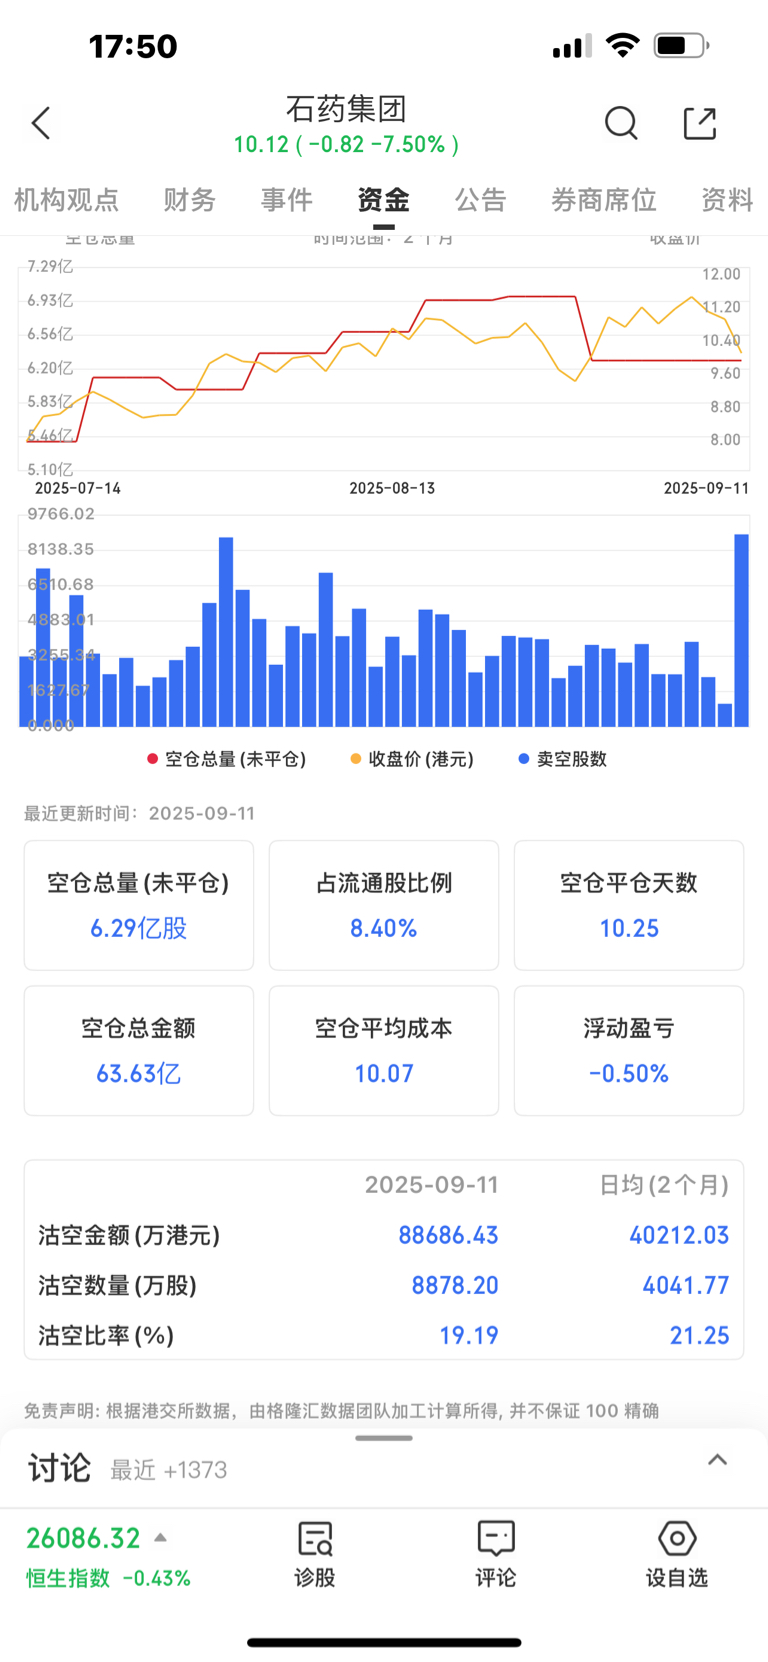Switch to the 事件 tab
Viewport: 768px width, 1662px height.
pos(287,200)
